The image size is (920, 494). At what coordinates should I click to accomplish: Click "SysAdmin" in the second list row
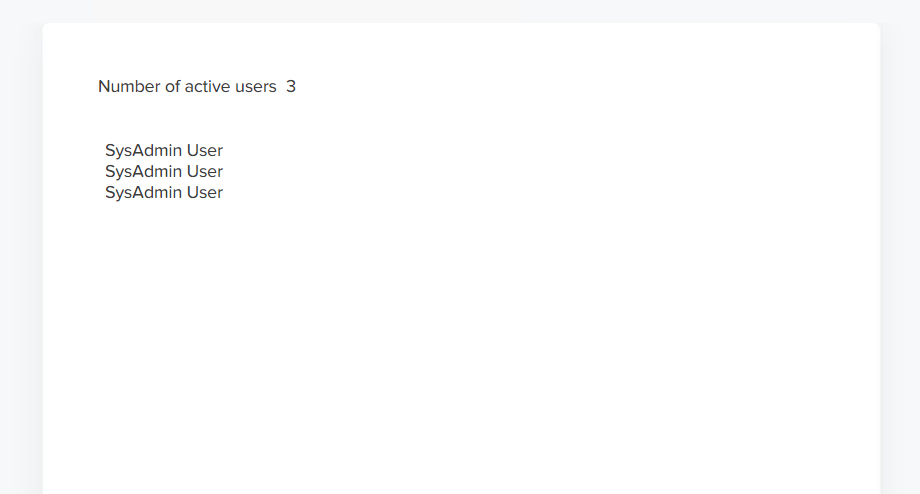[x=144, y=172]
